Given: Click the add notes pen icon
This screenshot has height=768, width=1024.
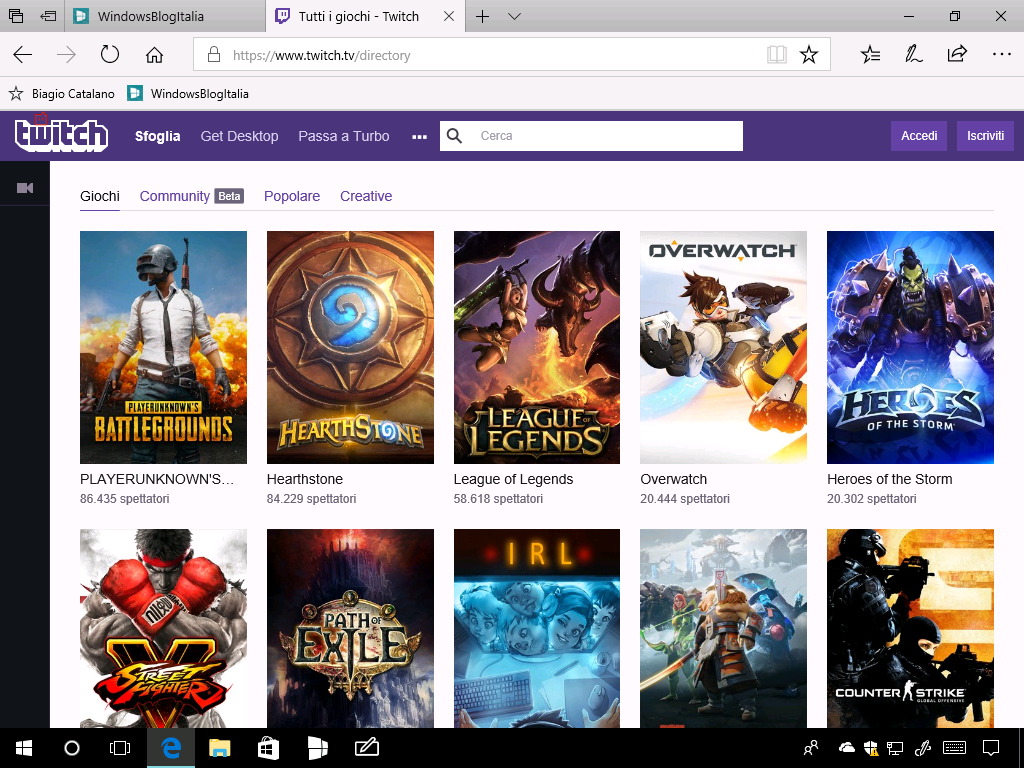Looking at the screenshot, I should pos(913,54).
